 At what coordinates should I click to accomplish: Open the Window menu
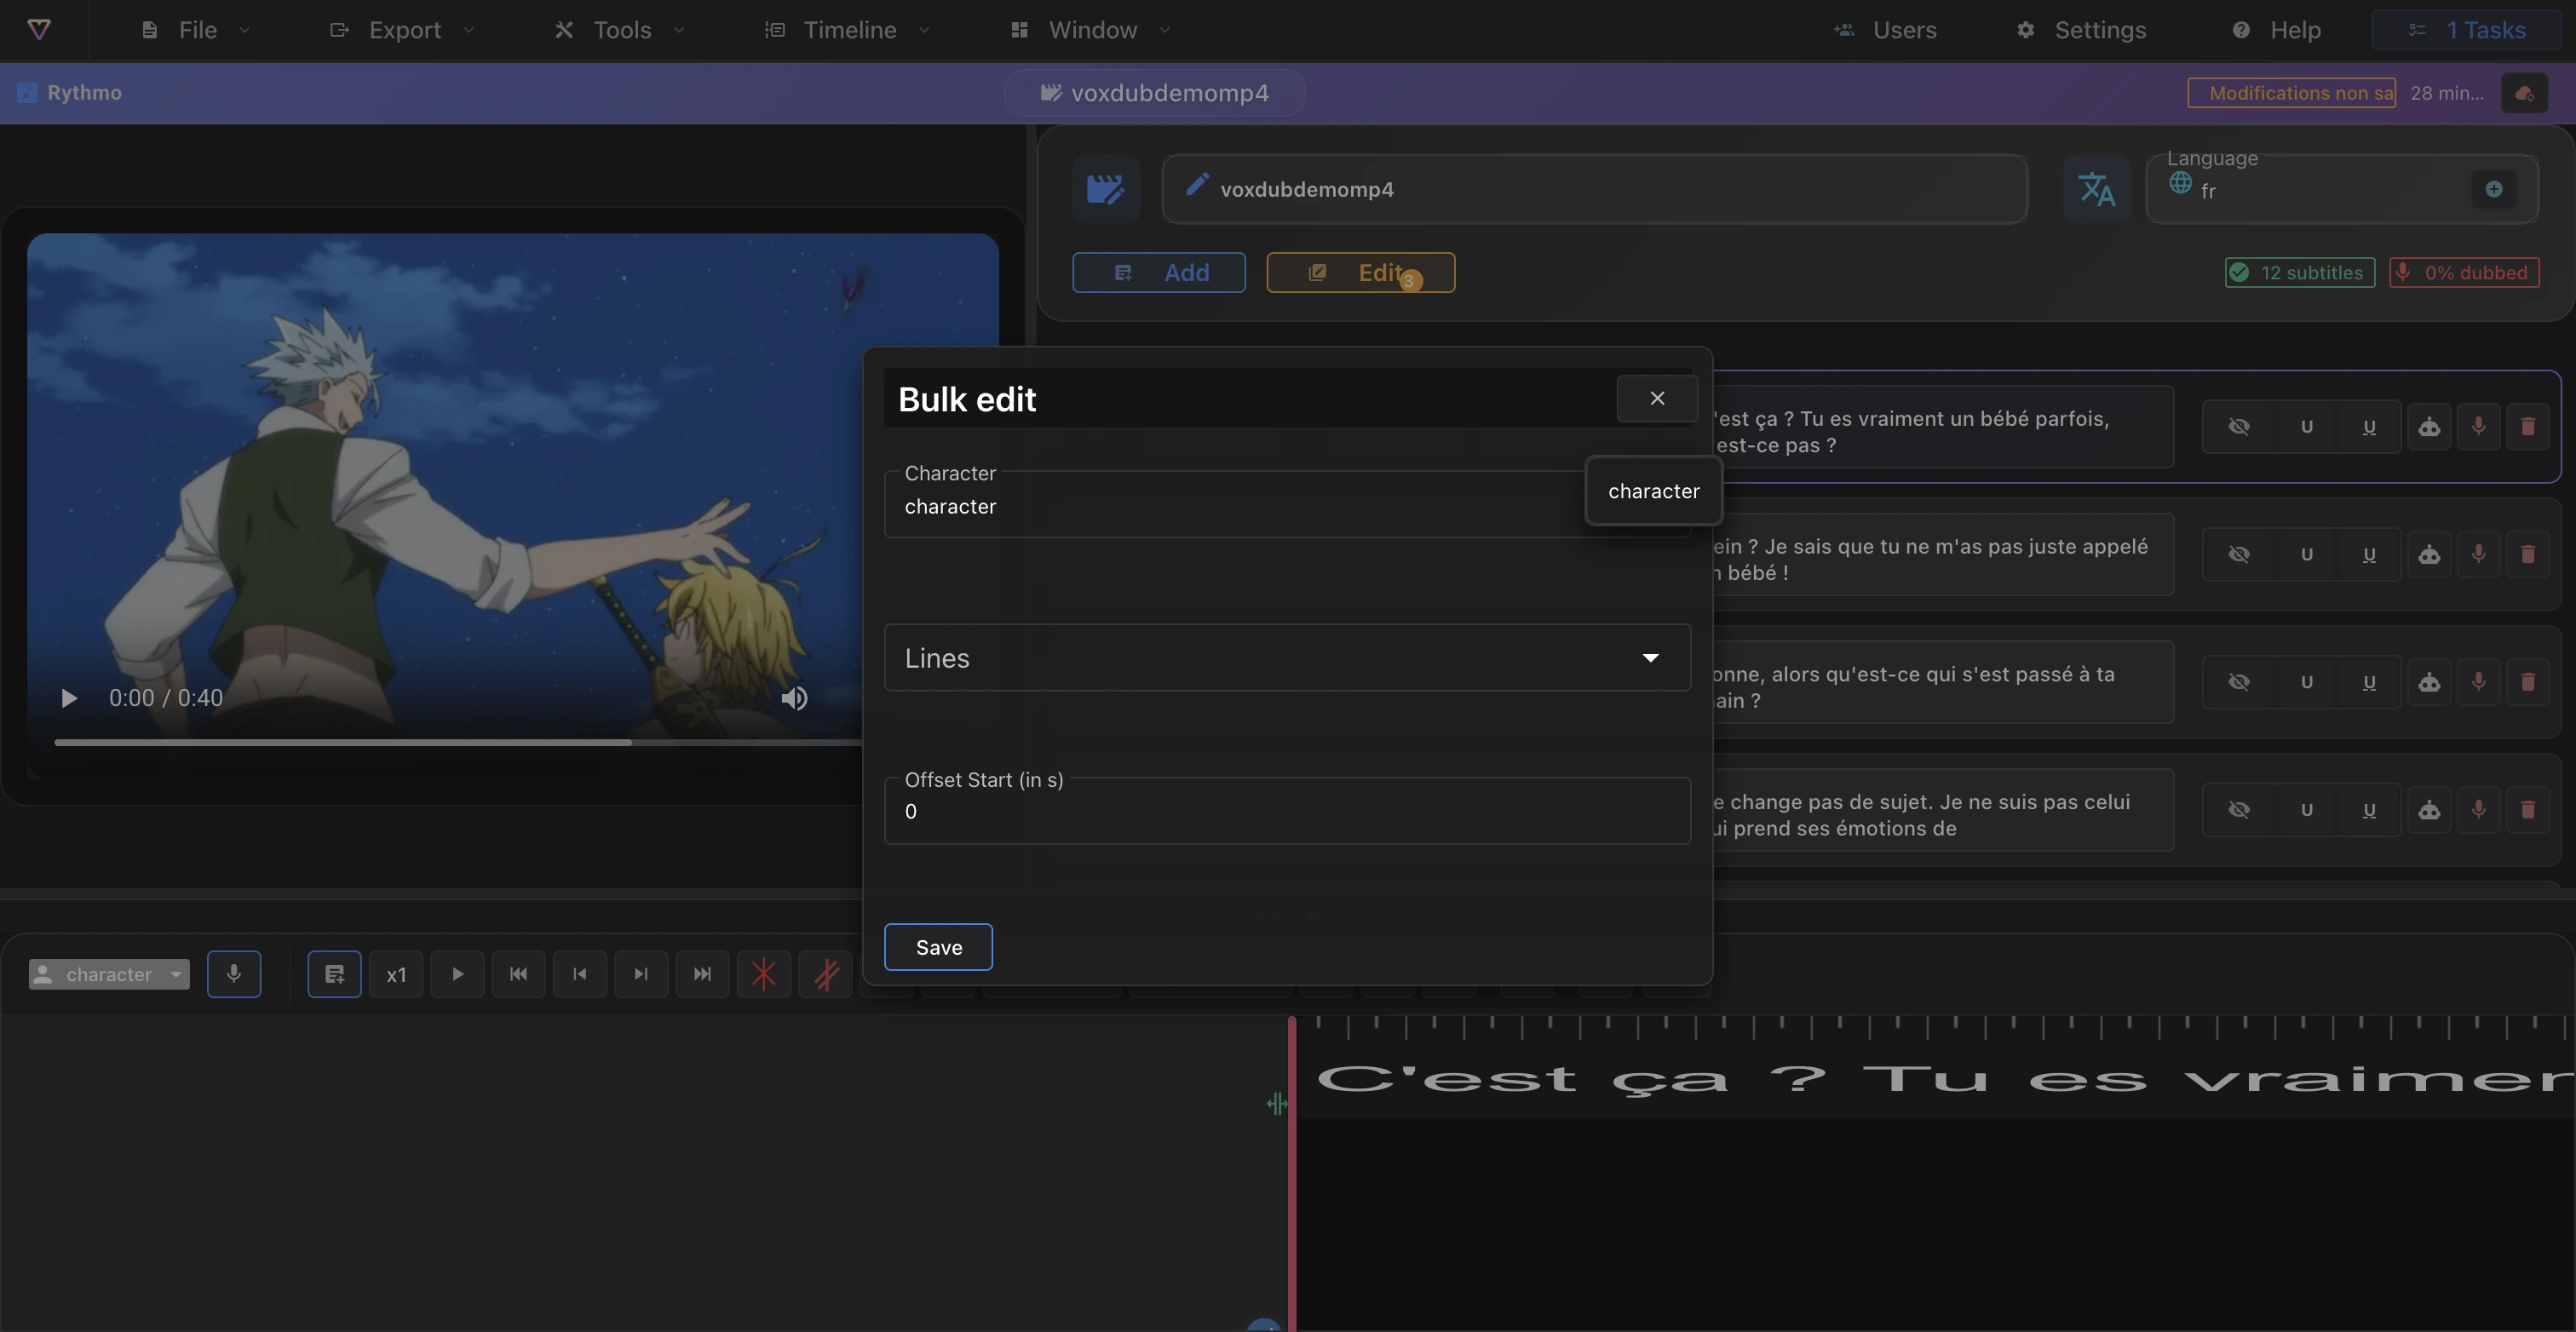click(x=1090, y=30)
